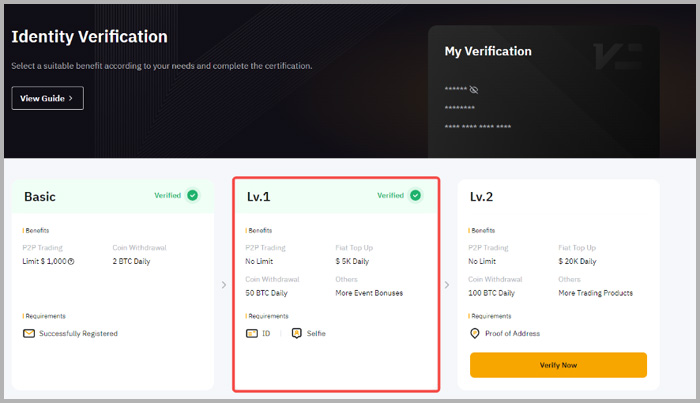The image size is (700, 403).
Task: Click 'Selfie' requirement label
Action: click(316, 333)
